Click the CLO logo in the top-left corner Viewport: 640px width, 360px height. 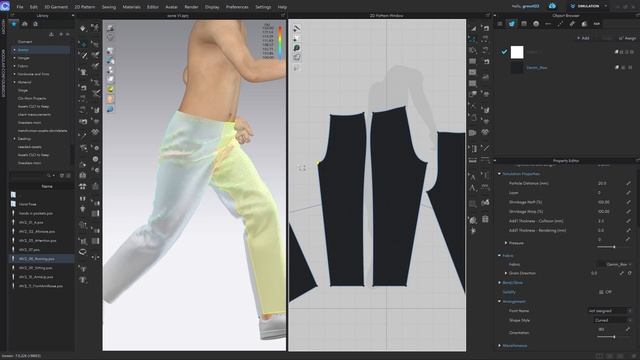tap(5, 6)
